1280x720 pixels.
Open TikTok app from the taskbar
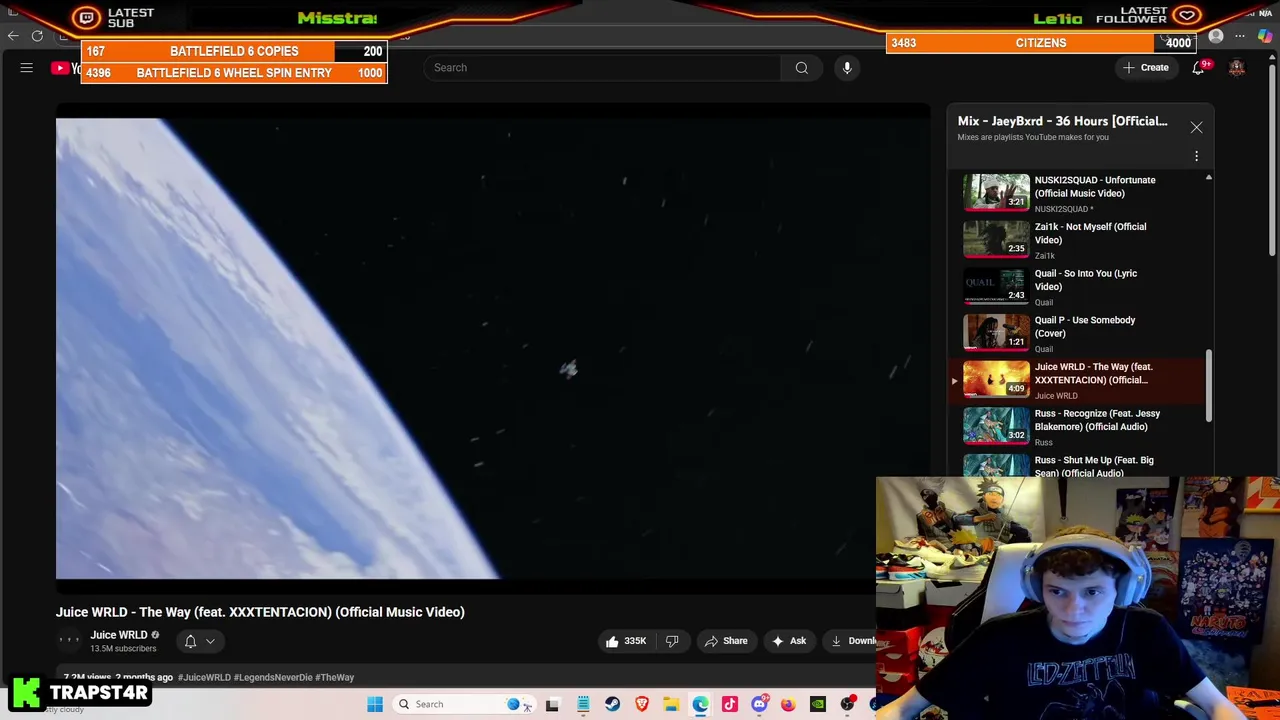point(730,704)
